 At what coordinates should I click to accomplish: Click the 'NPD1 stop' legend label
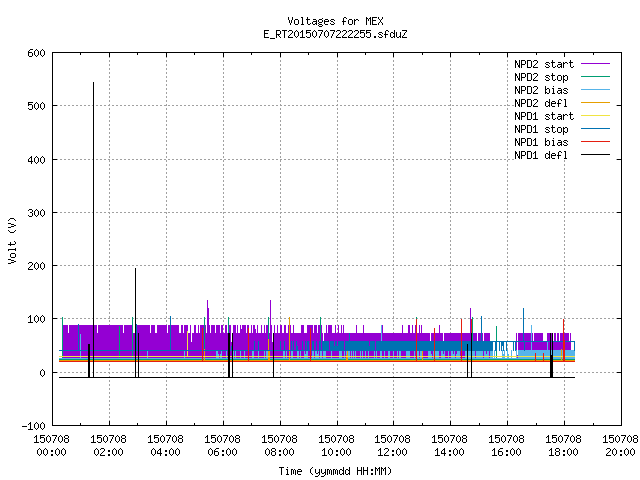541,129
